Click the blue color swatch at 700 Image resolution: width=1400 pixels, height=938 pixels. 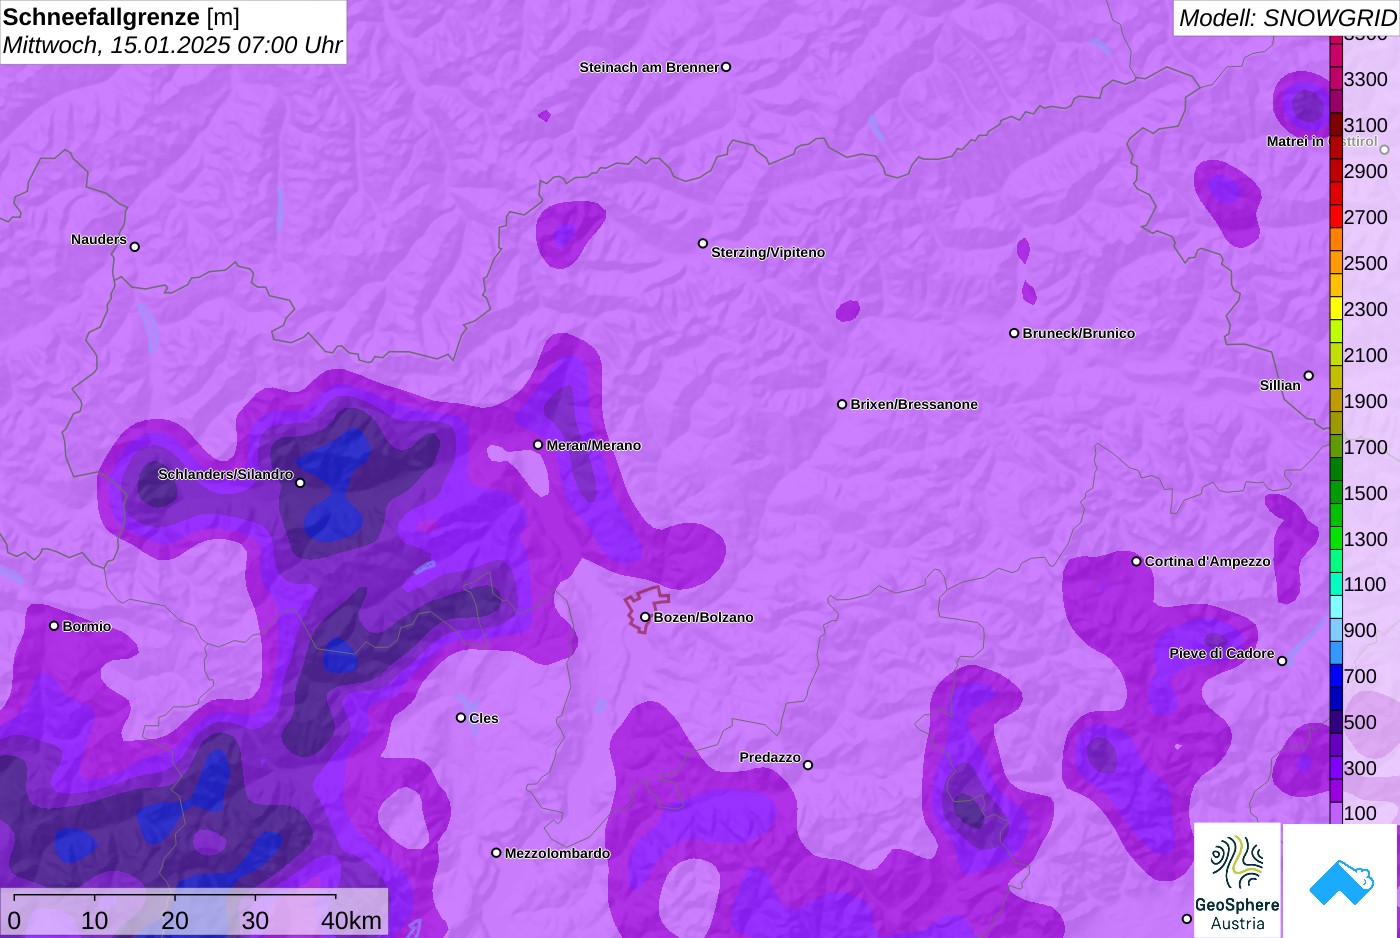coord(1336,676)
